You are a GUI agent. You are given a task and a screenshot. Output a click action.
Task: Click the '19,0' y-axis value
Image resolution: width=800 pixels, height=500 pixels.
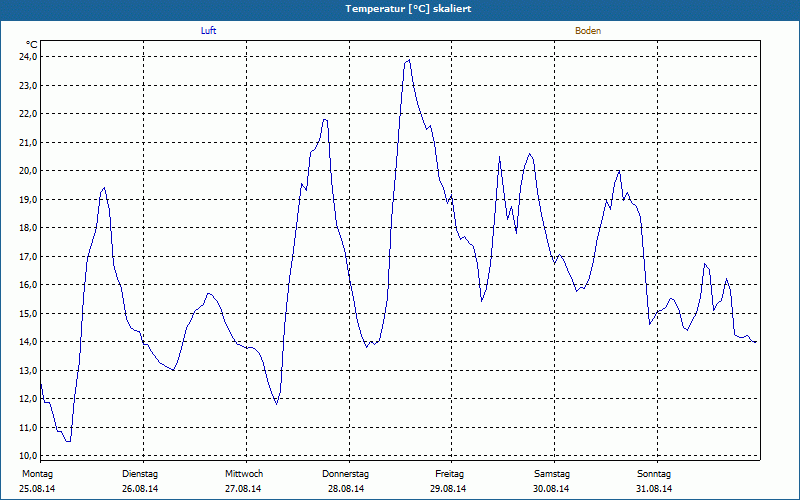[x=28, y=199]
